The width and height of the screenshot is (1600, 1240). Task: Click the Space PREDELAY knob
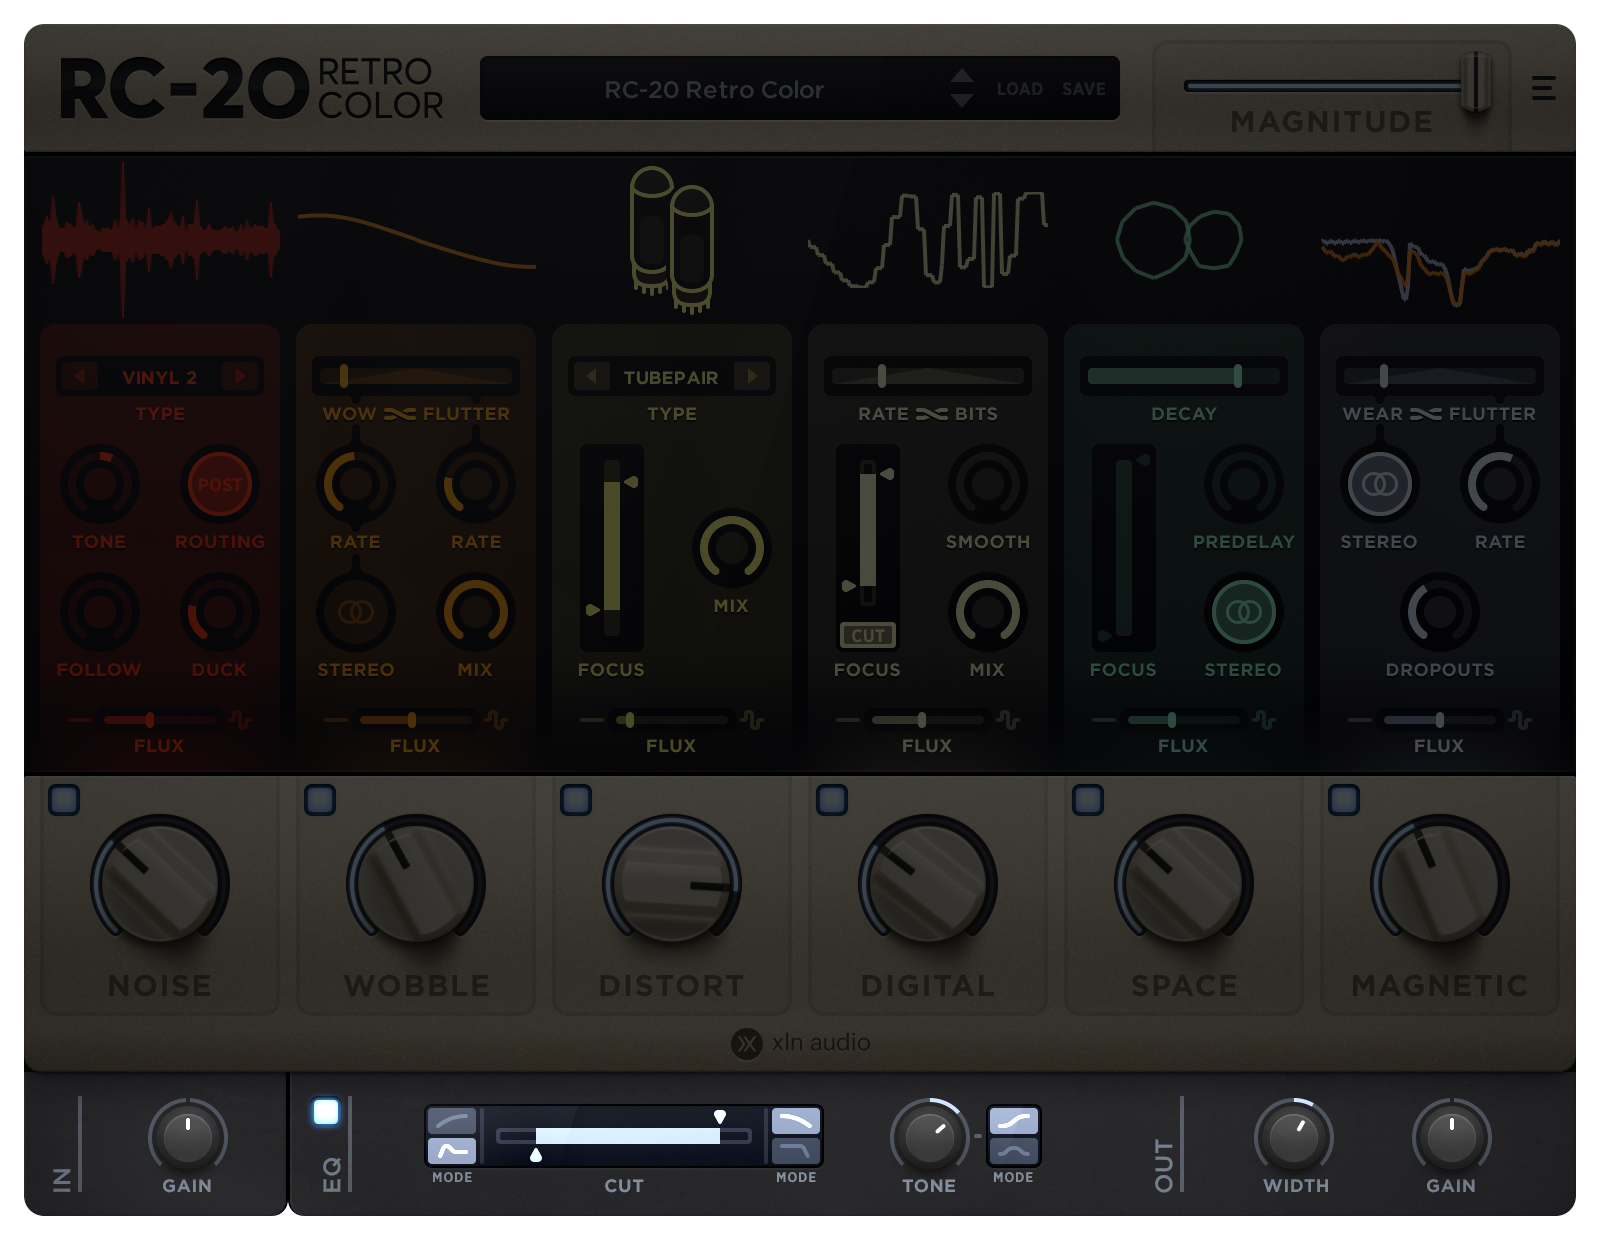[x=1244, y=484]
